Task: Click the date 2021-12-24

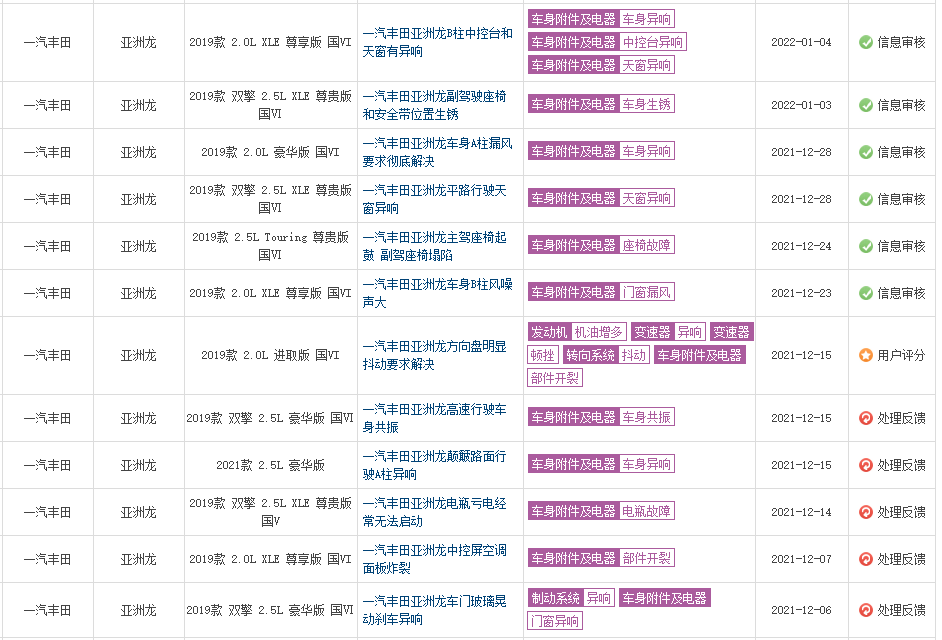Action: tap(801, 246)
